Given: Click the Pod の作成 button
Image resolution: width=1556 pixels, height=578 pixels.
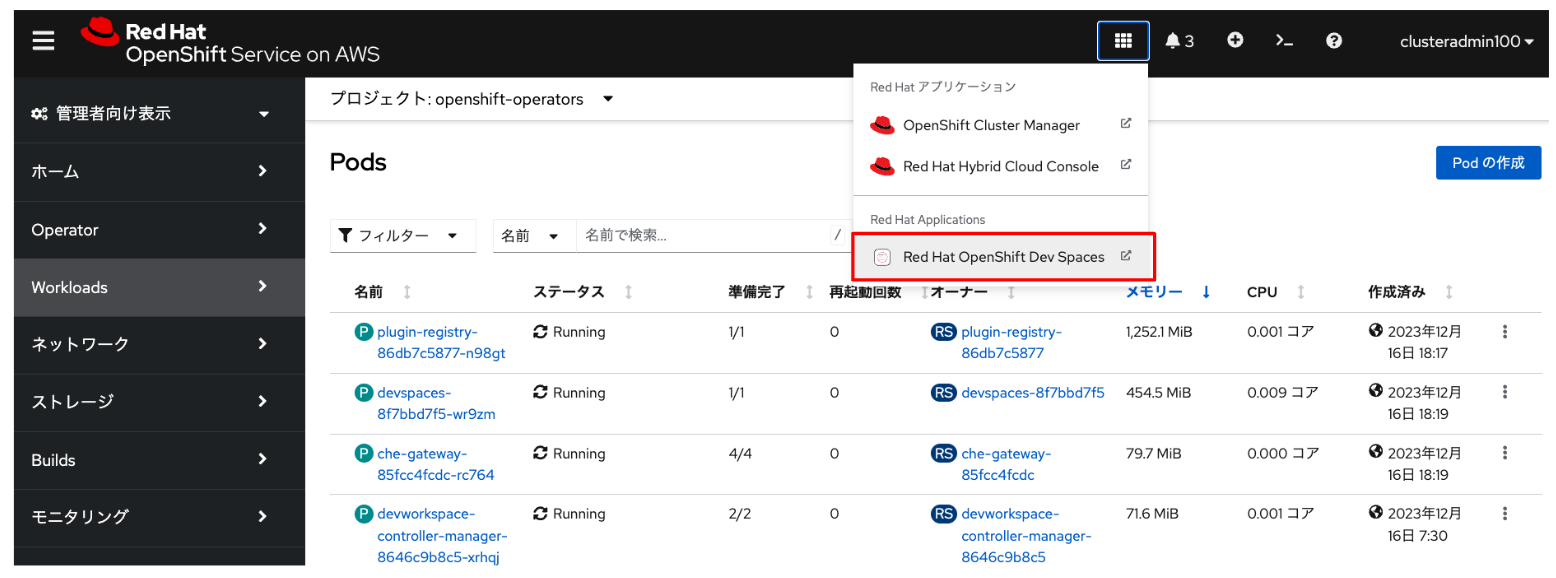Looking at the screenshot, I should 1488,163.
